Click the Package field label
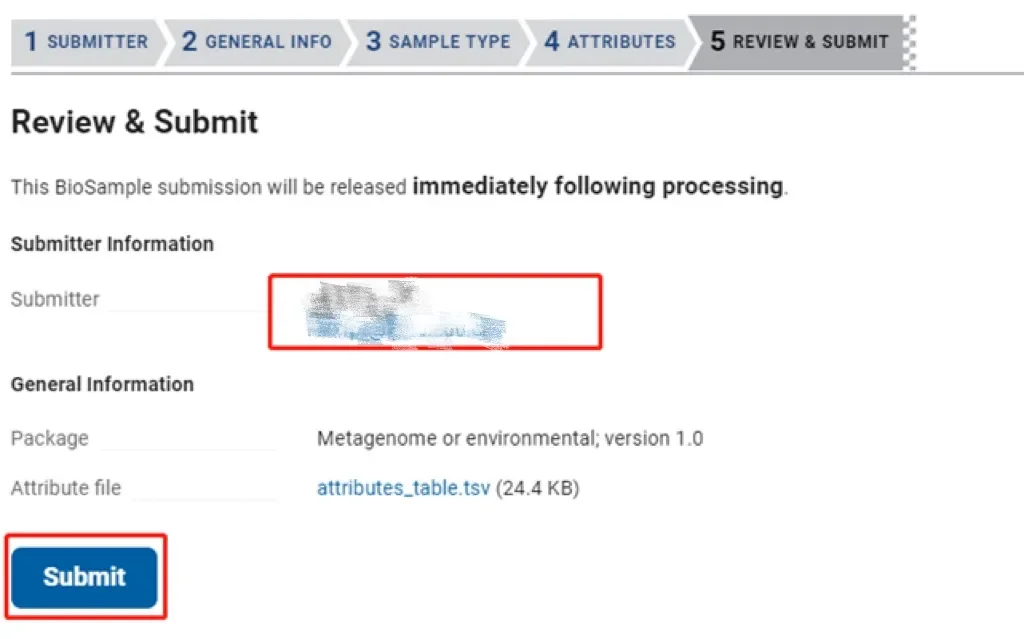Image resolution: width=1024 pixels, height=639 pixels. pyautogui.click(x=49, y=438)
